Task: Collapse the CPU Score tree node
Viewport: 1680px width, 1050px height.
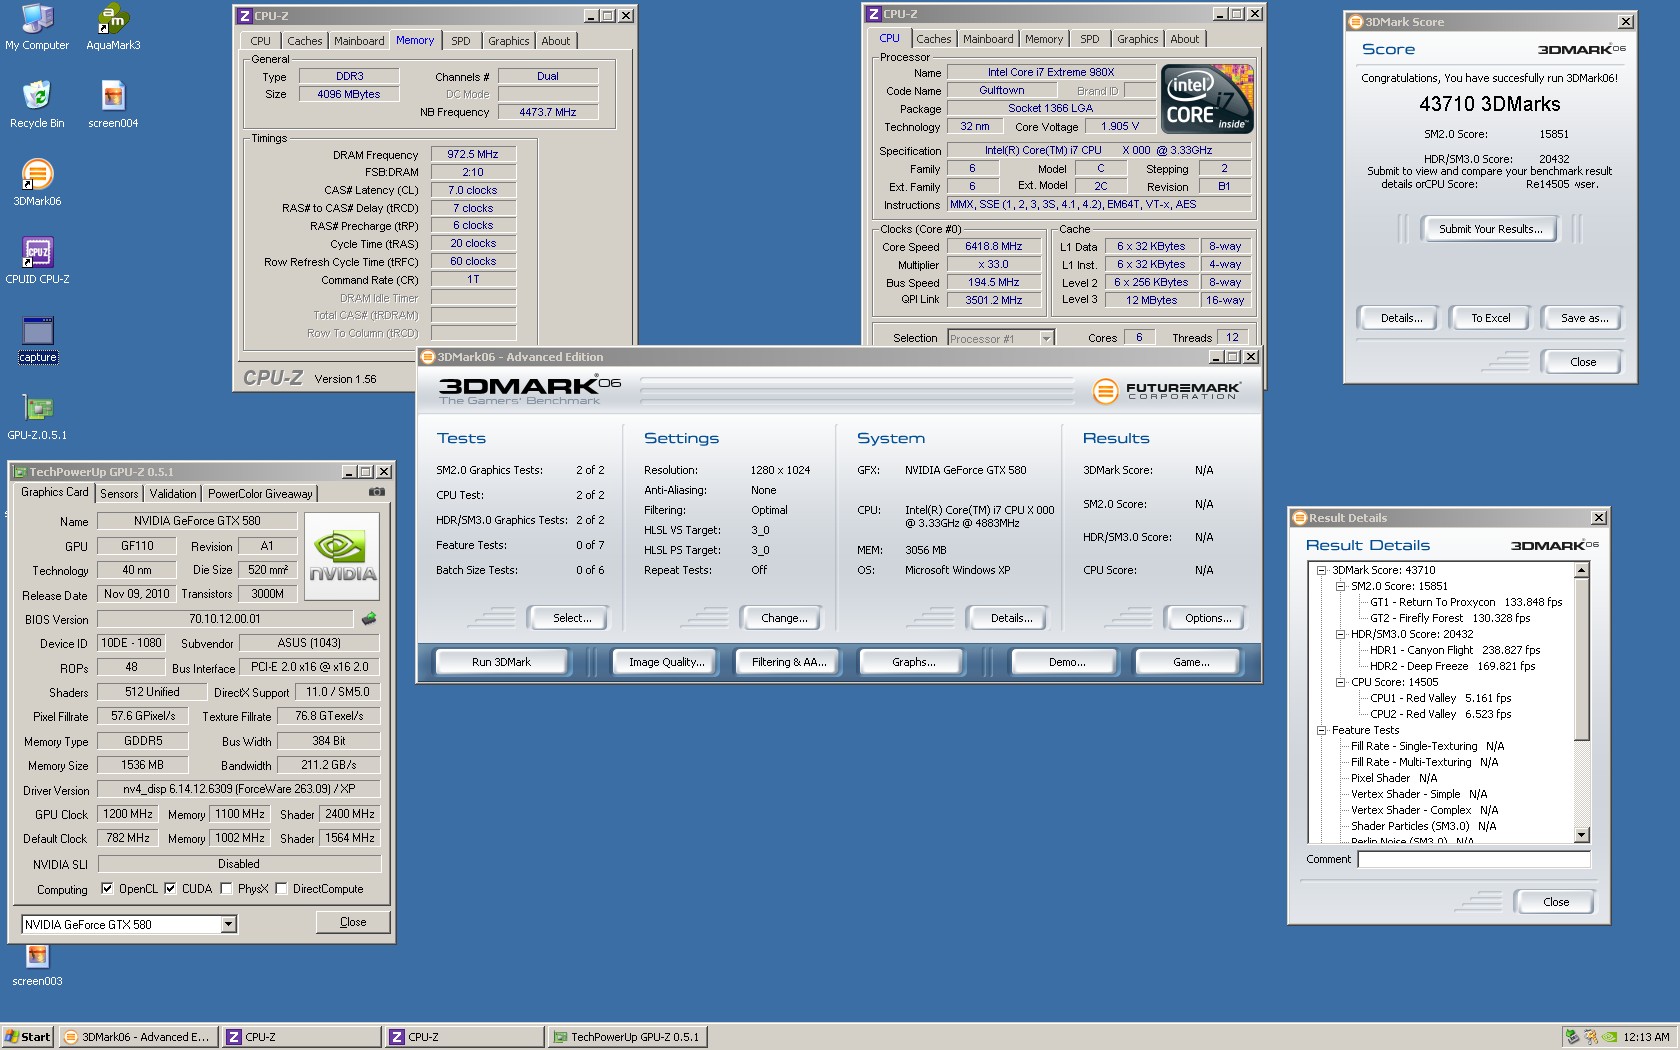Action: tap(1340, 682)
